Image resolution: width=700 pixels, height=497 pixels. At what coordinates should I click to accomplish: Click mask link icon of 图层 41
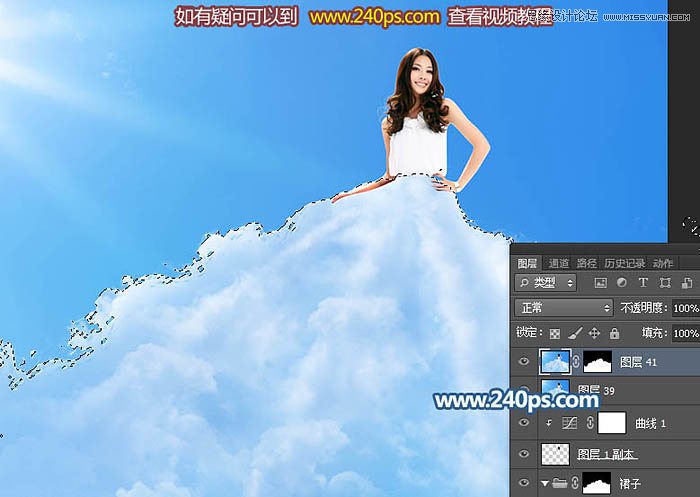tap(576, 362)
